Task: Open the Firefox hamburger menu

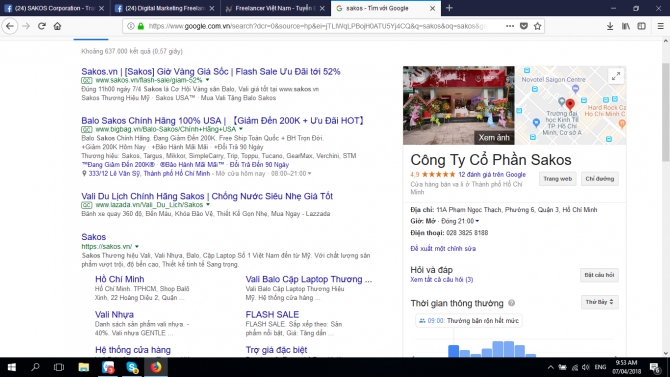Action: click(x=660, y=26)
